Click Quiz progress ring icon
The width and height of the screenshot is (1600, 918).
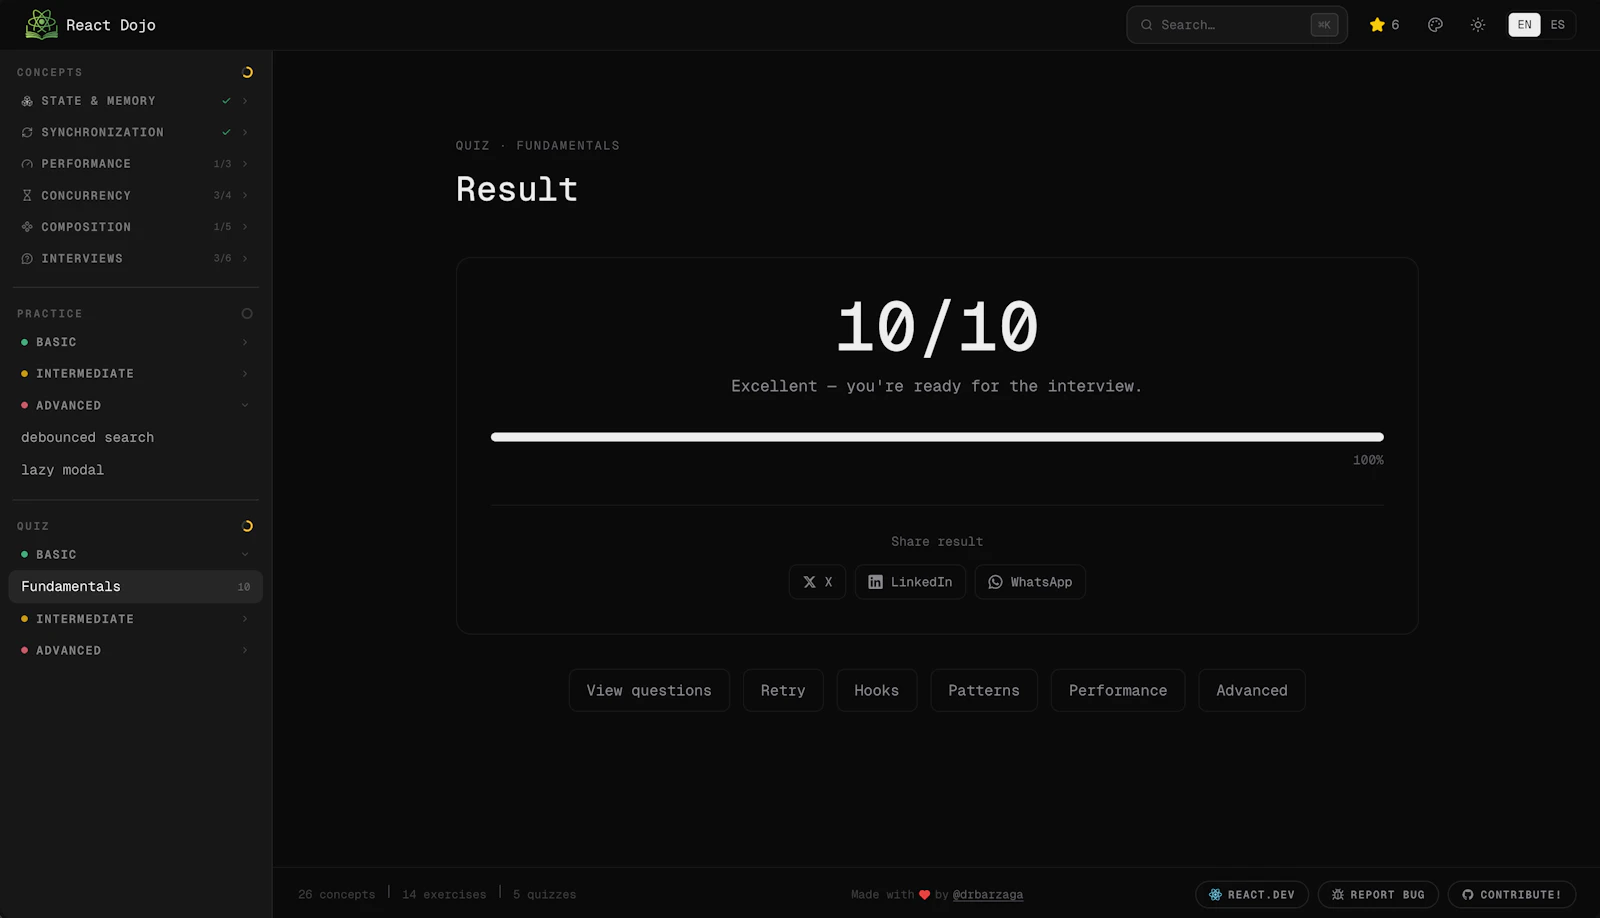coord(247,526)
